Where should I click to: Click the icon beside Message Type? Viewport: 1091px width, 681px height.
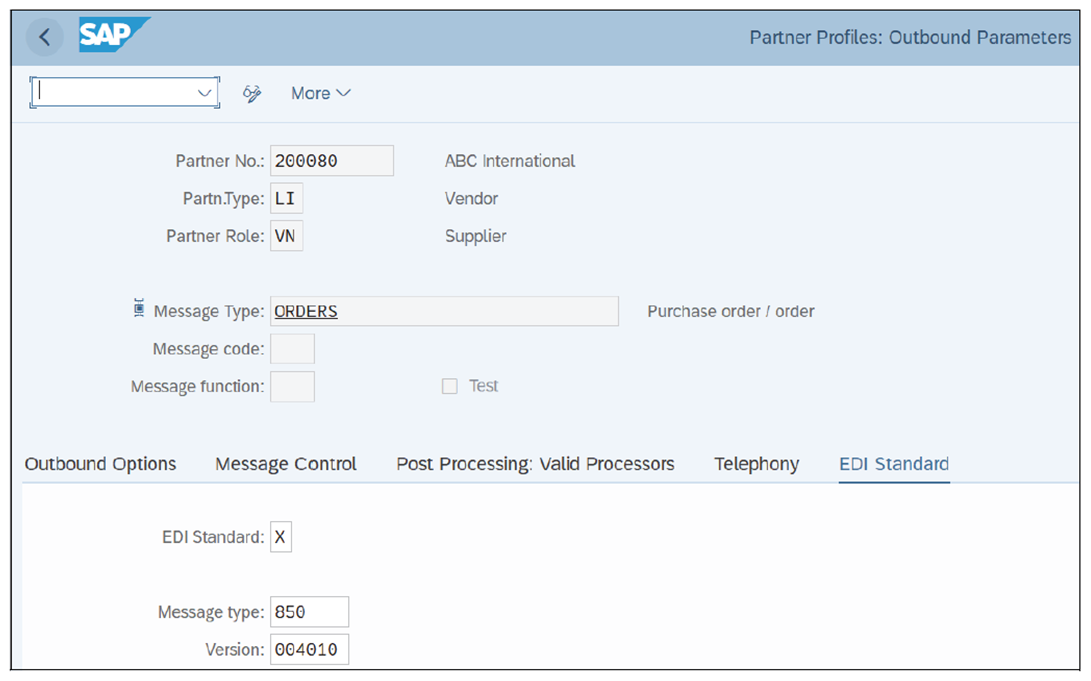tap(138, 305)
